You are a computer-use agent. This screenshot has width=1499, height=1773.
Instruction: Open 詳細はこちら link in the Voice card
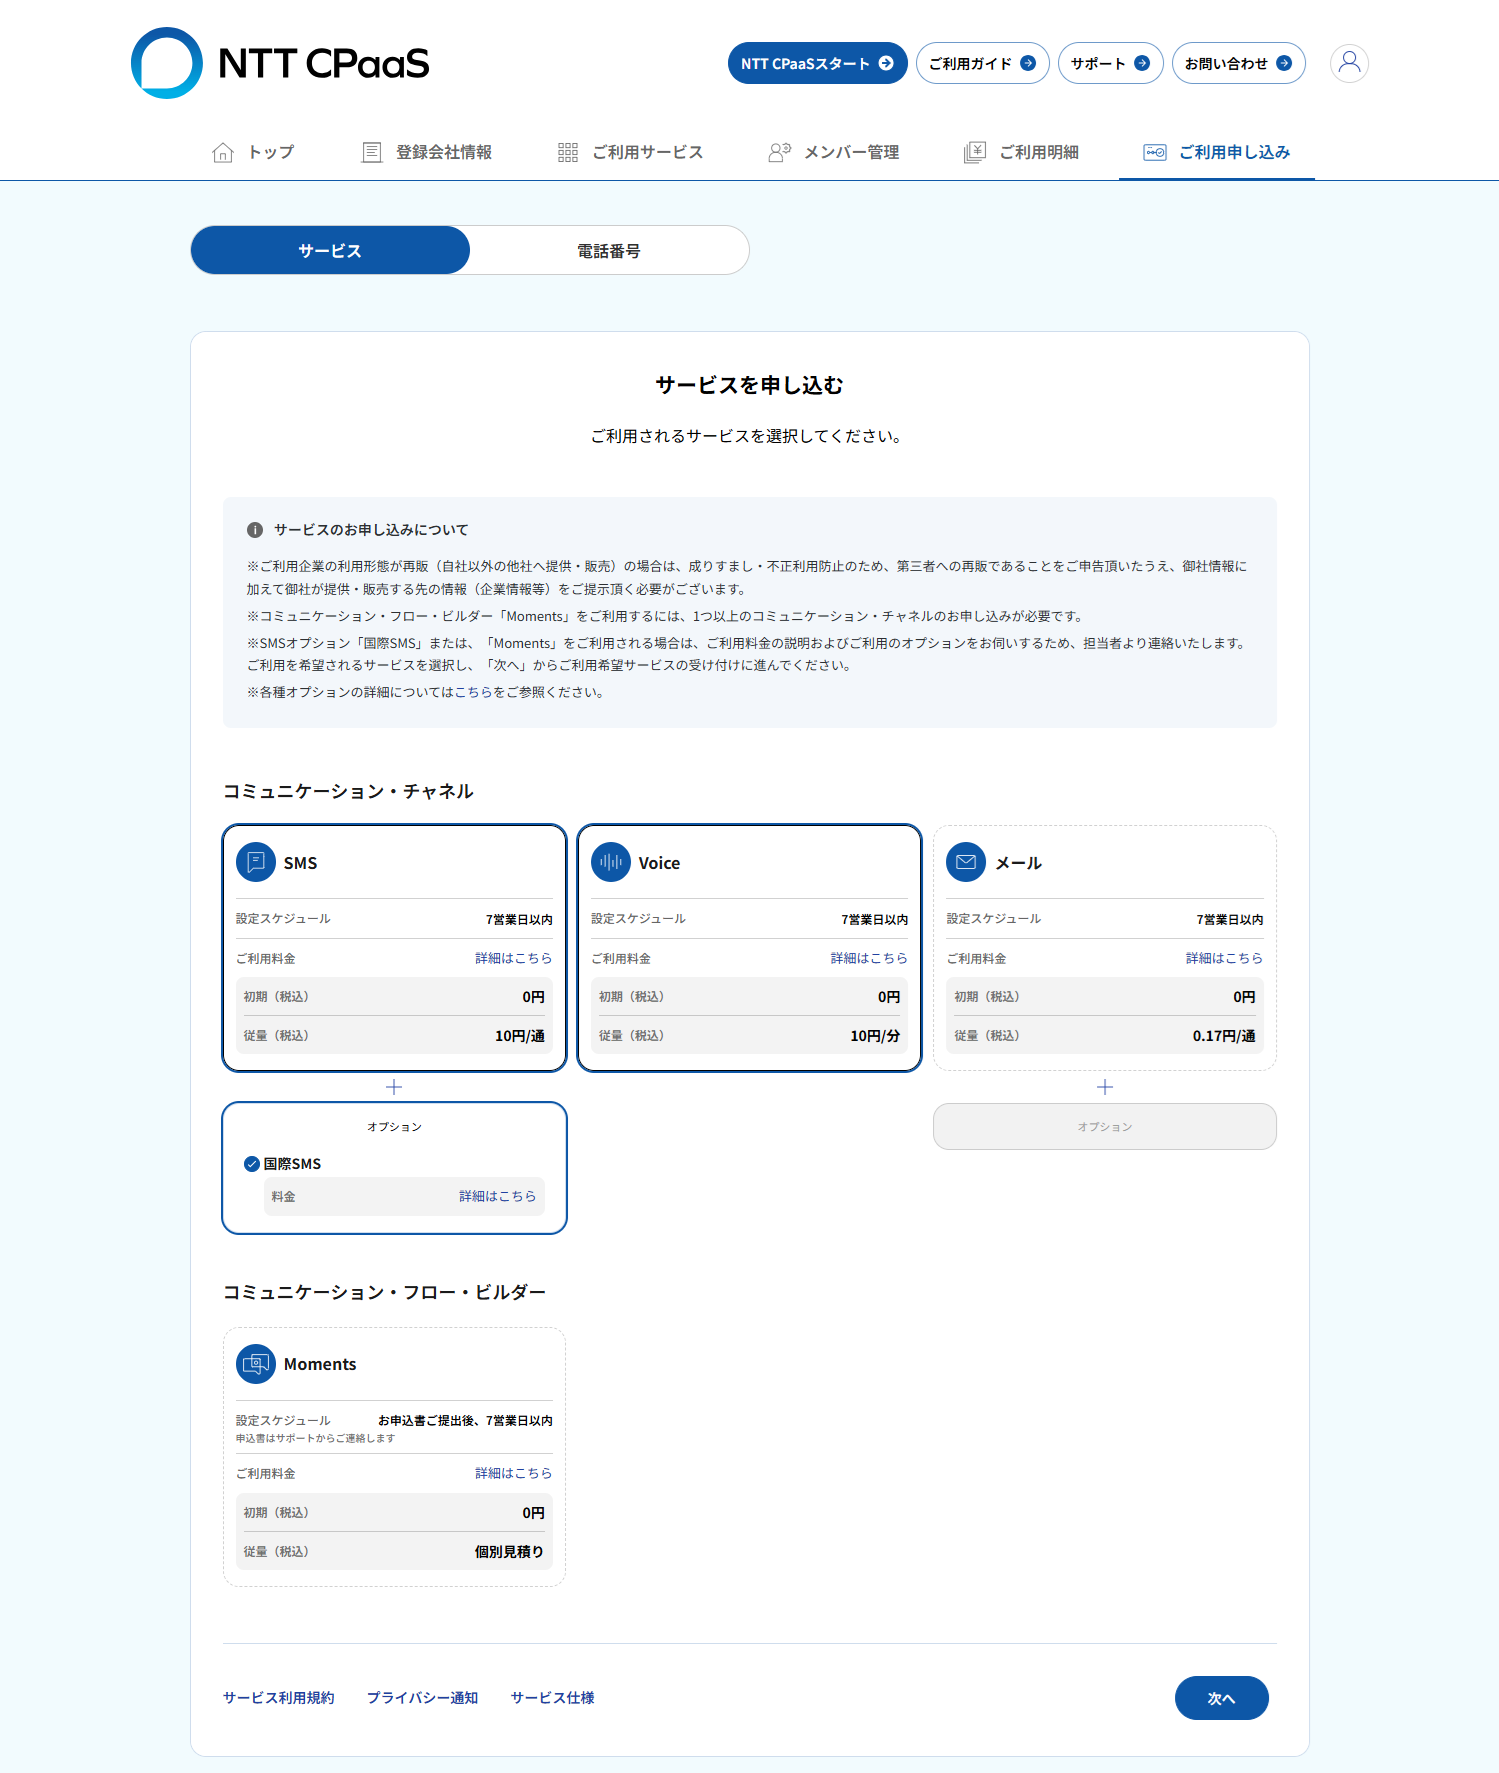coord(869,958)
